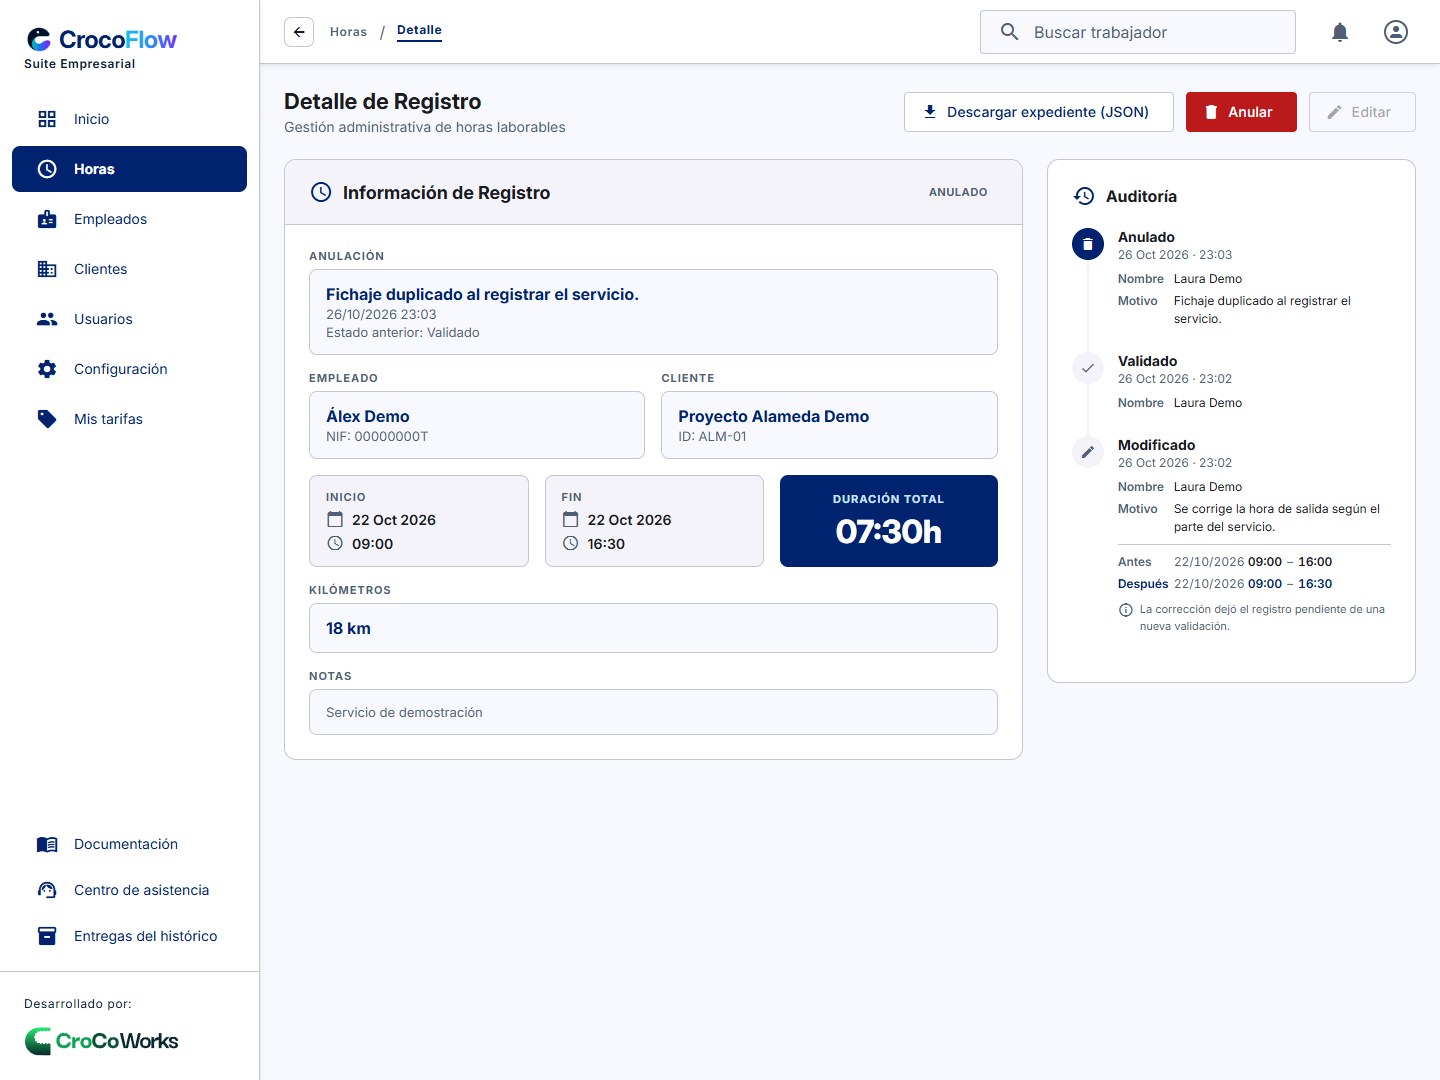Go to Inicio in the sidebar

129,119
